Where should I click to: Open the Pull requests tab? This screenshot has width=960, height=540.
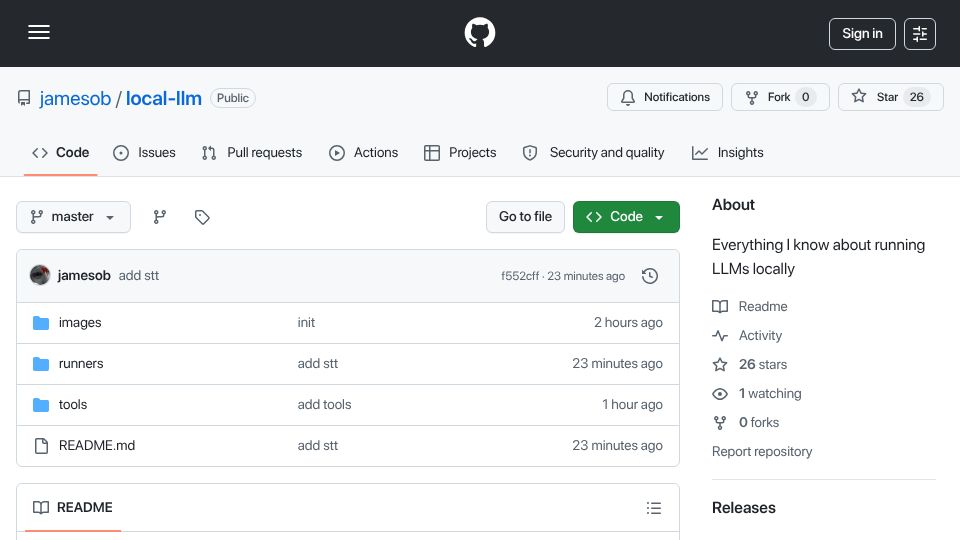pos(252,152)
